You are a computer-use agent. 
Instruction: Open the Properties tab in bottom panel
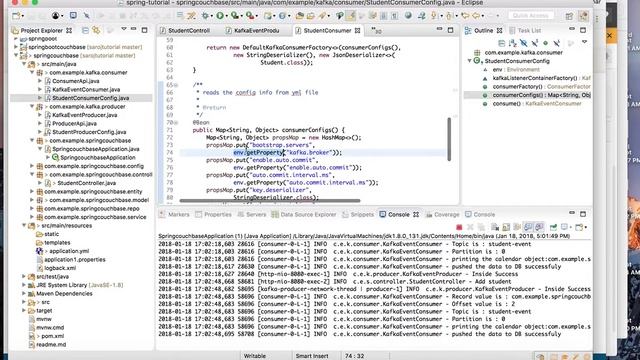coord(213,214)
